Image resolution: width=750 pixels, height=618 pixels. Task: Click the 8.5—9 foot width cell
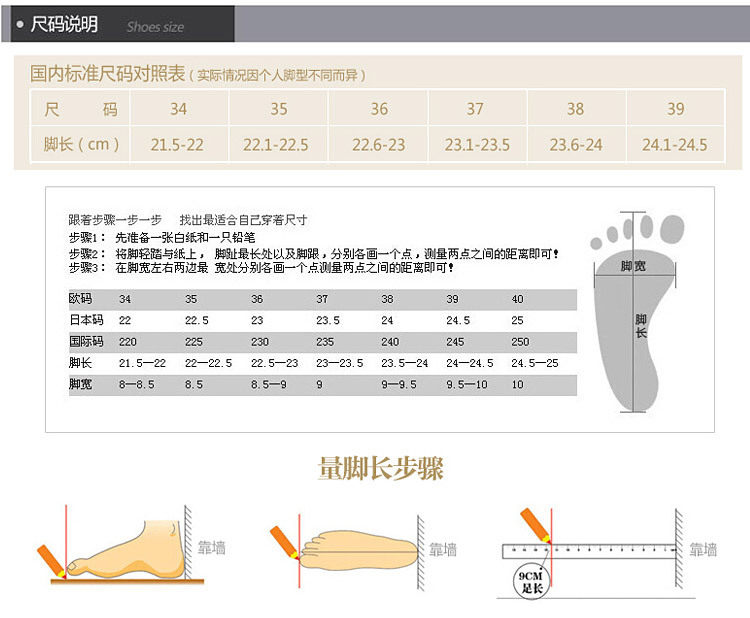268,385
